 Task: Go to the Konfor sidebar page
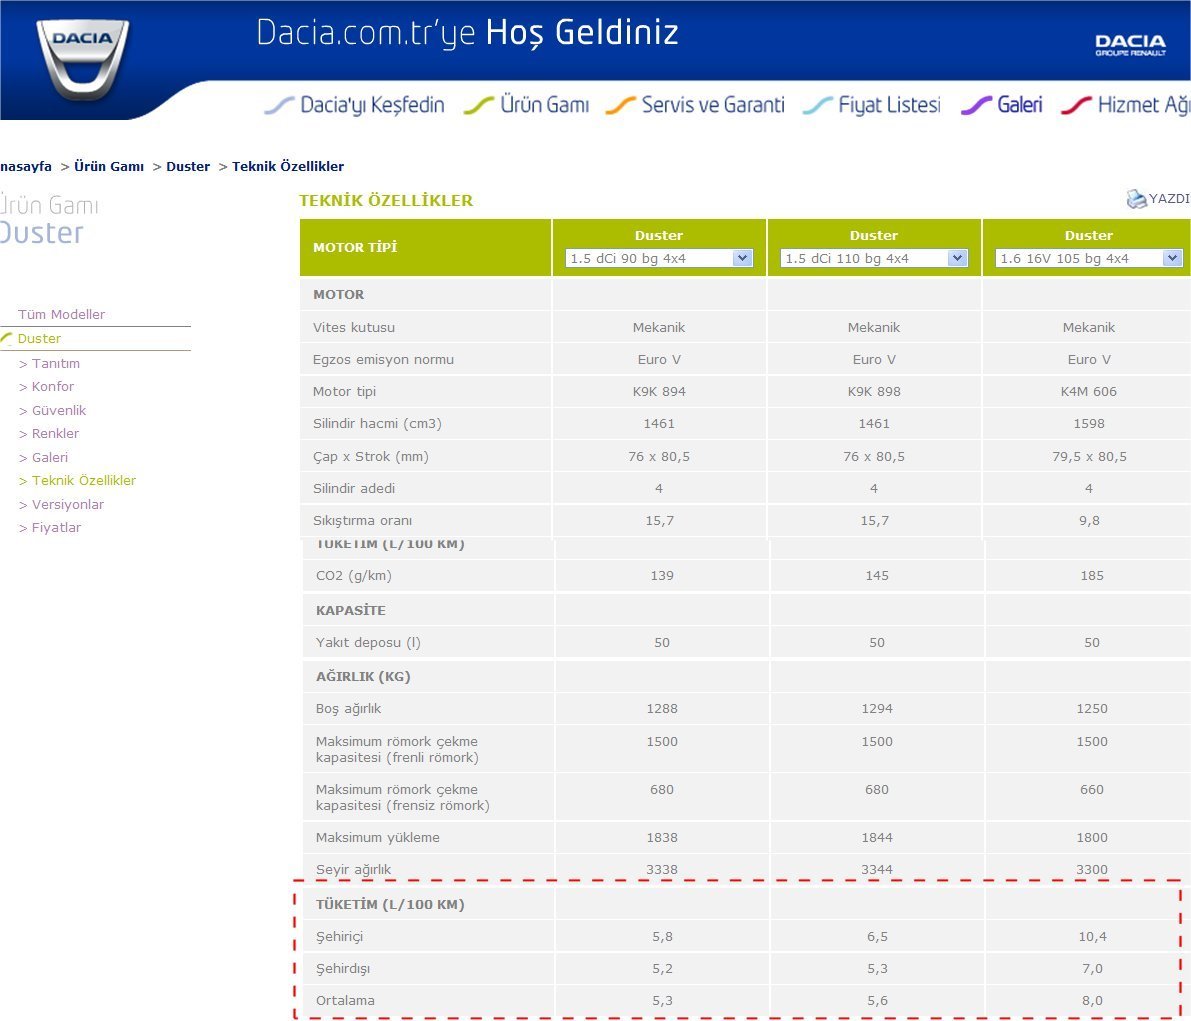(x=52, y=386)
